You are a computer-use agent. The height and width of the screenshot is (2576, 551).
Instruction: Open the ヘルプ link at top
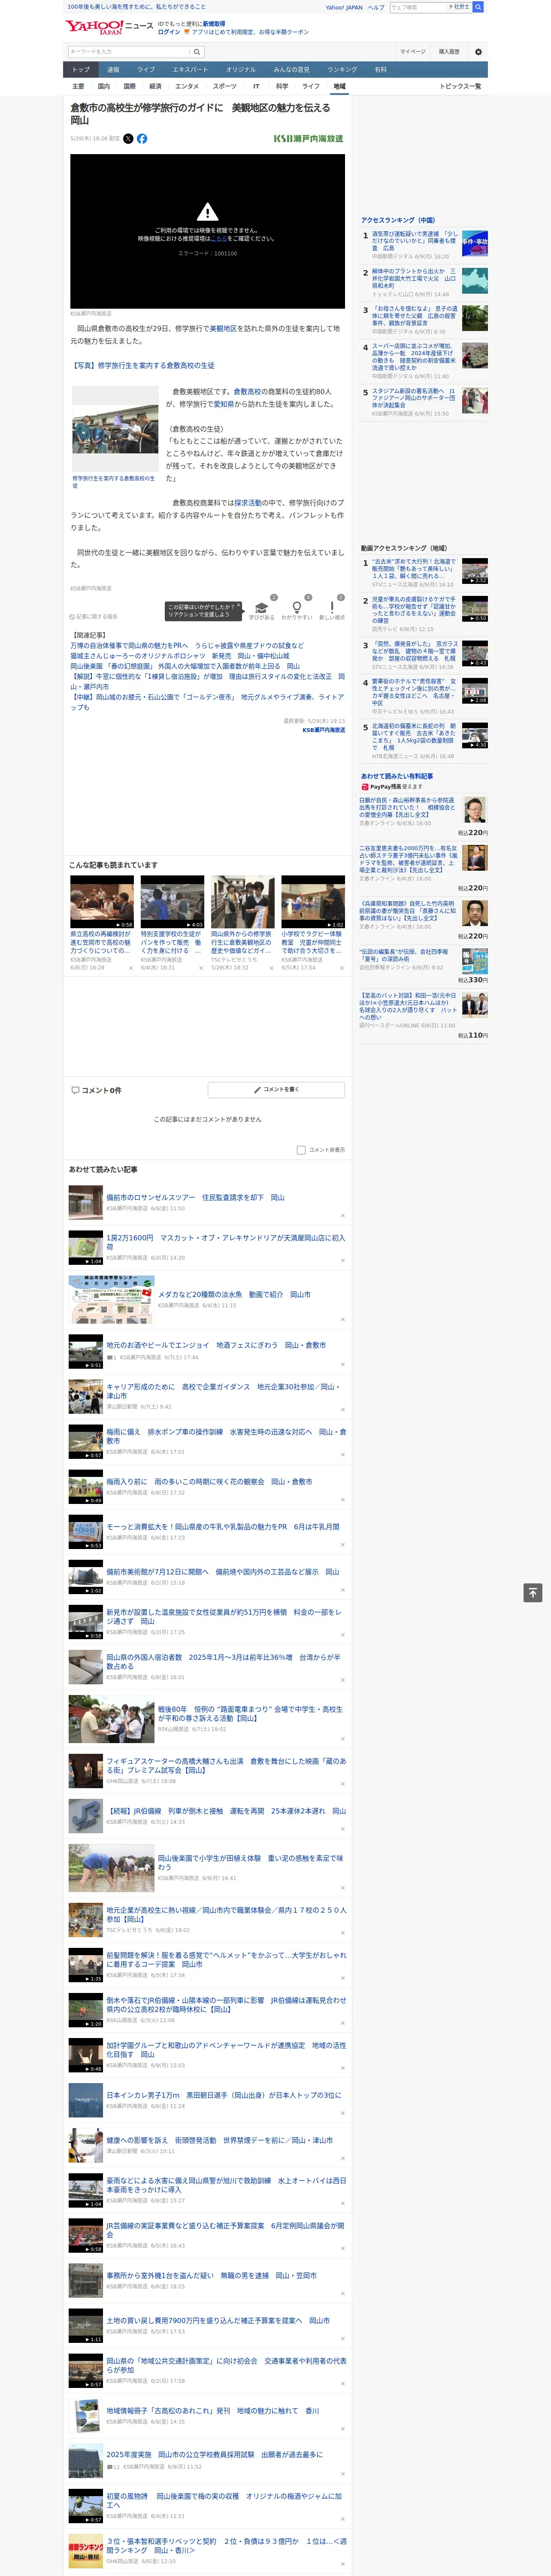point(376,7)
